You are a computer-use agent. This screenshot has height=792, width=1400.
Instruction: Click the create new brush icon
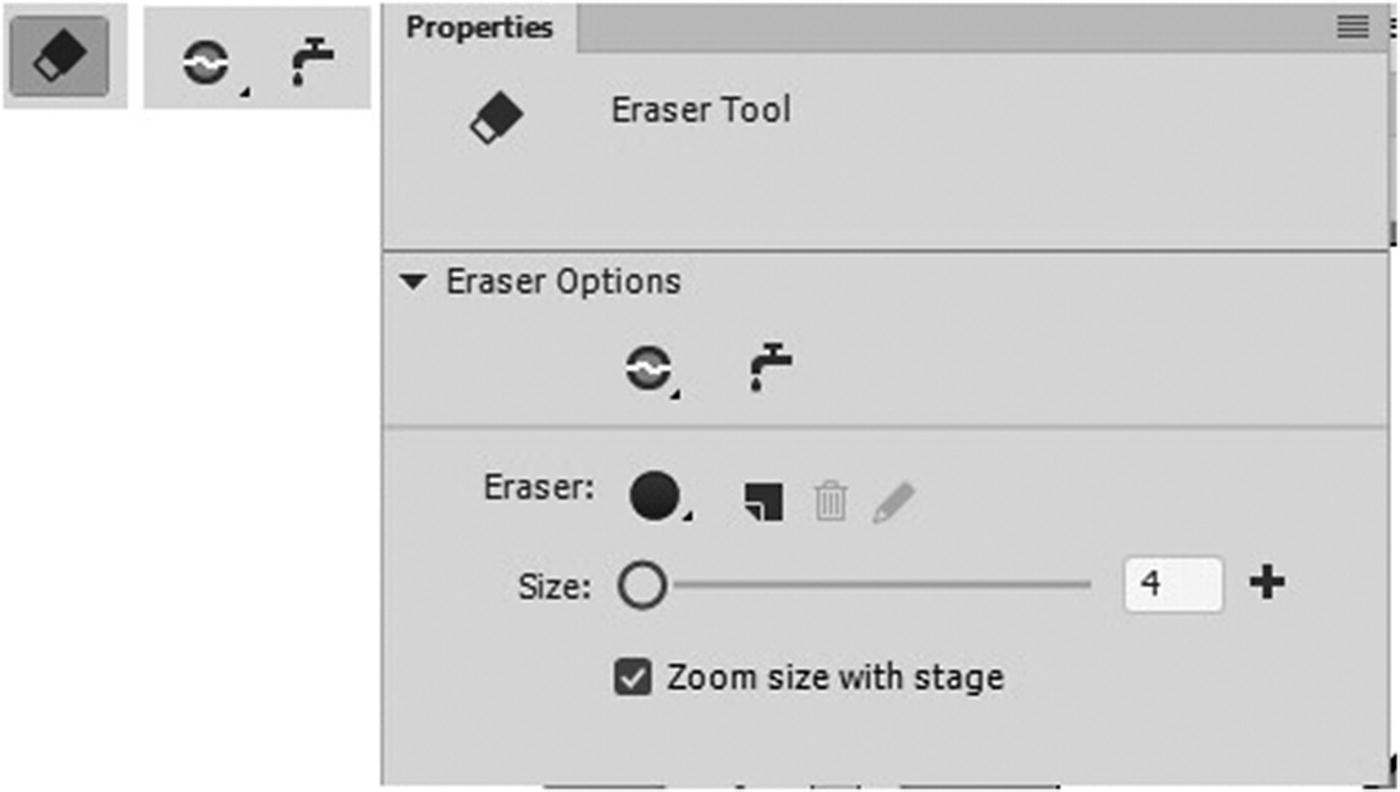pos(764,500)
